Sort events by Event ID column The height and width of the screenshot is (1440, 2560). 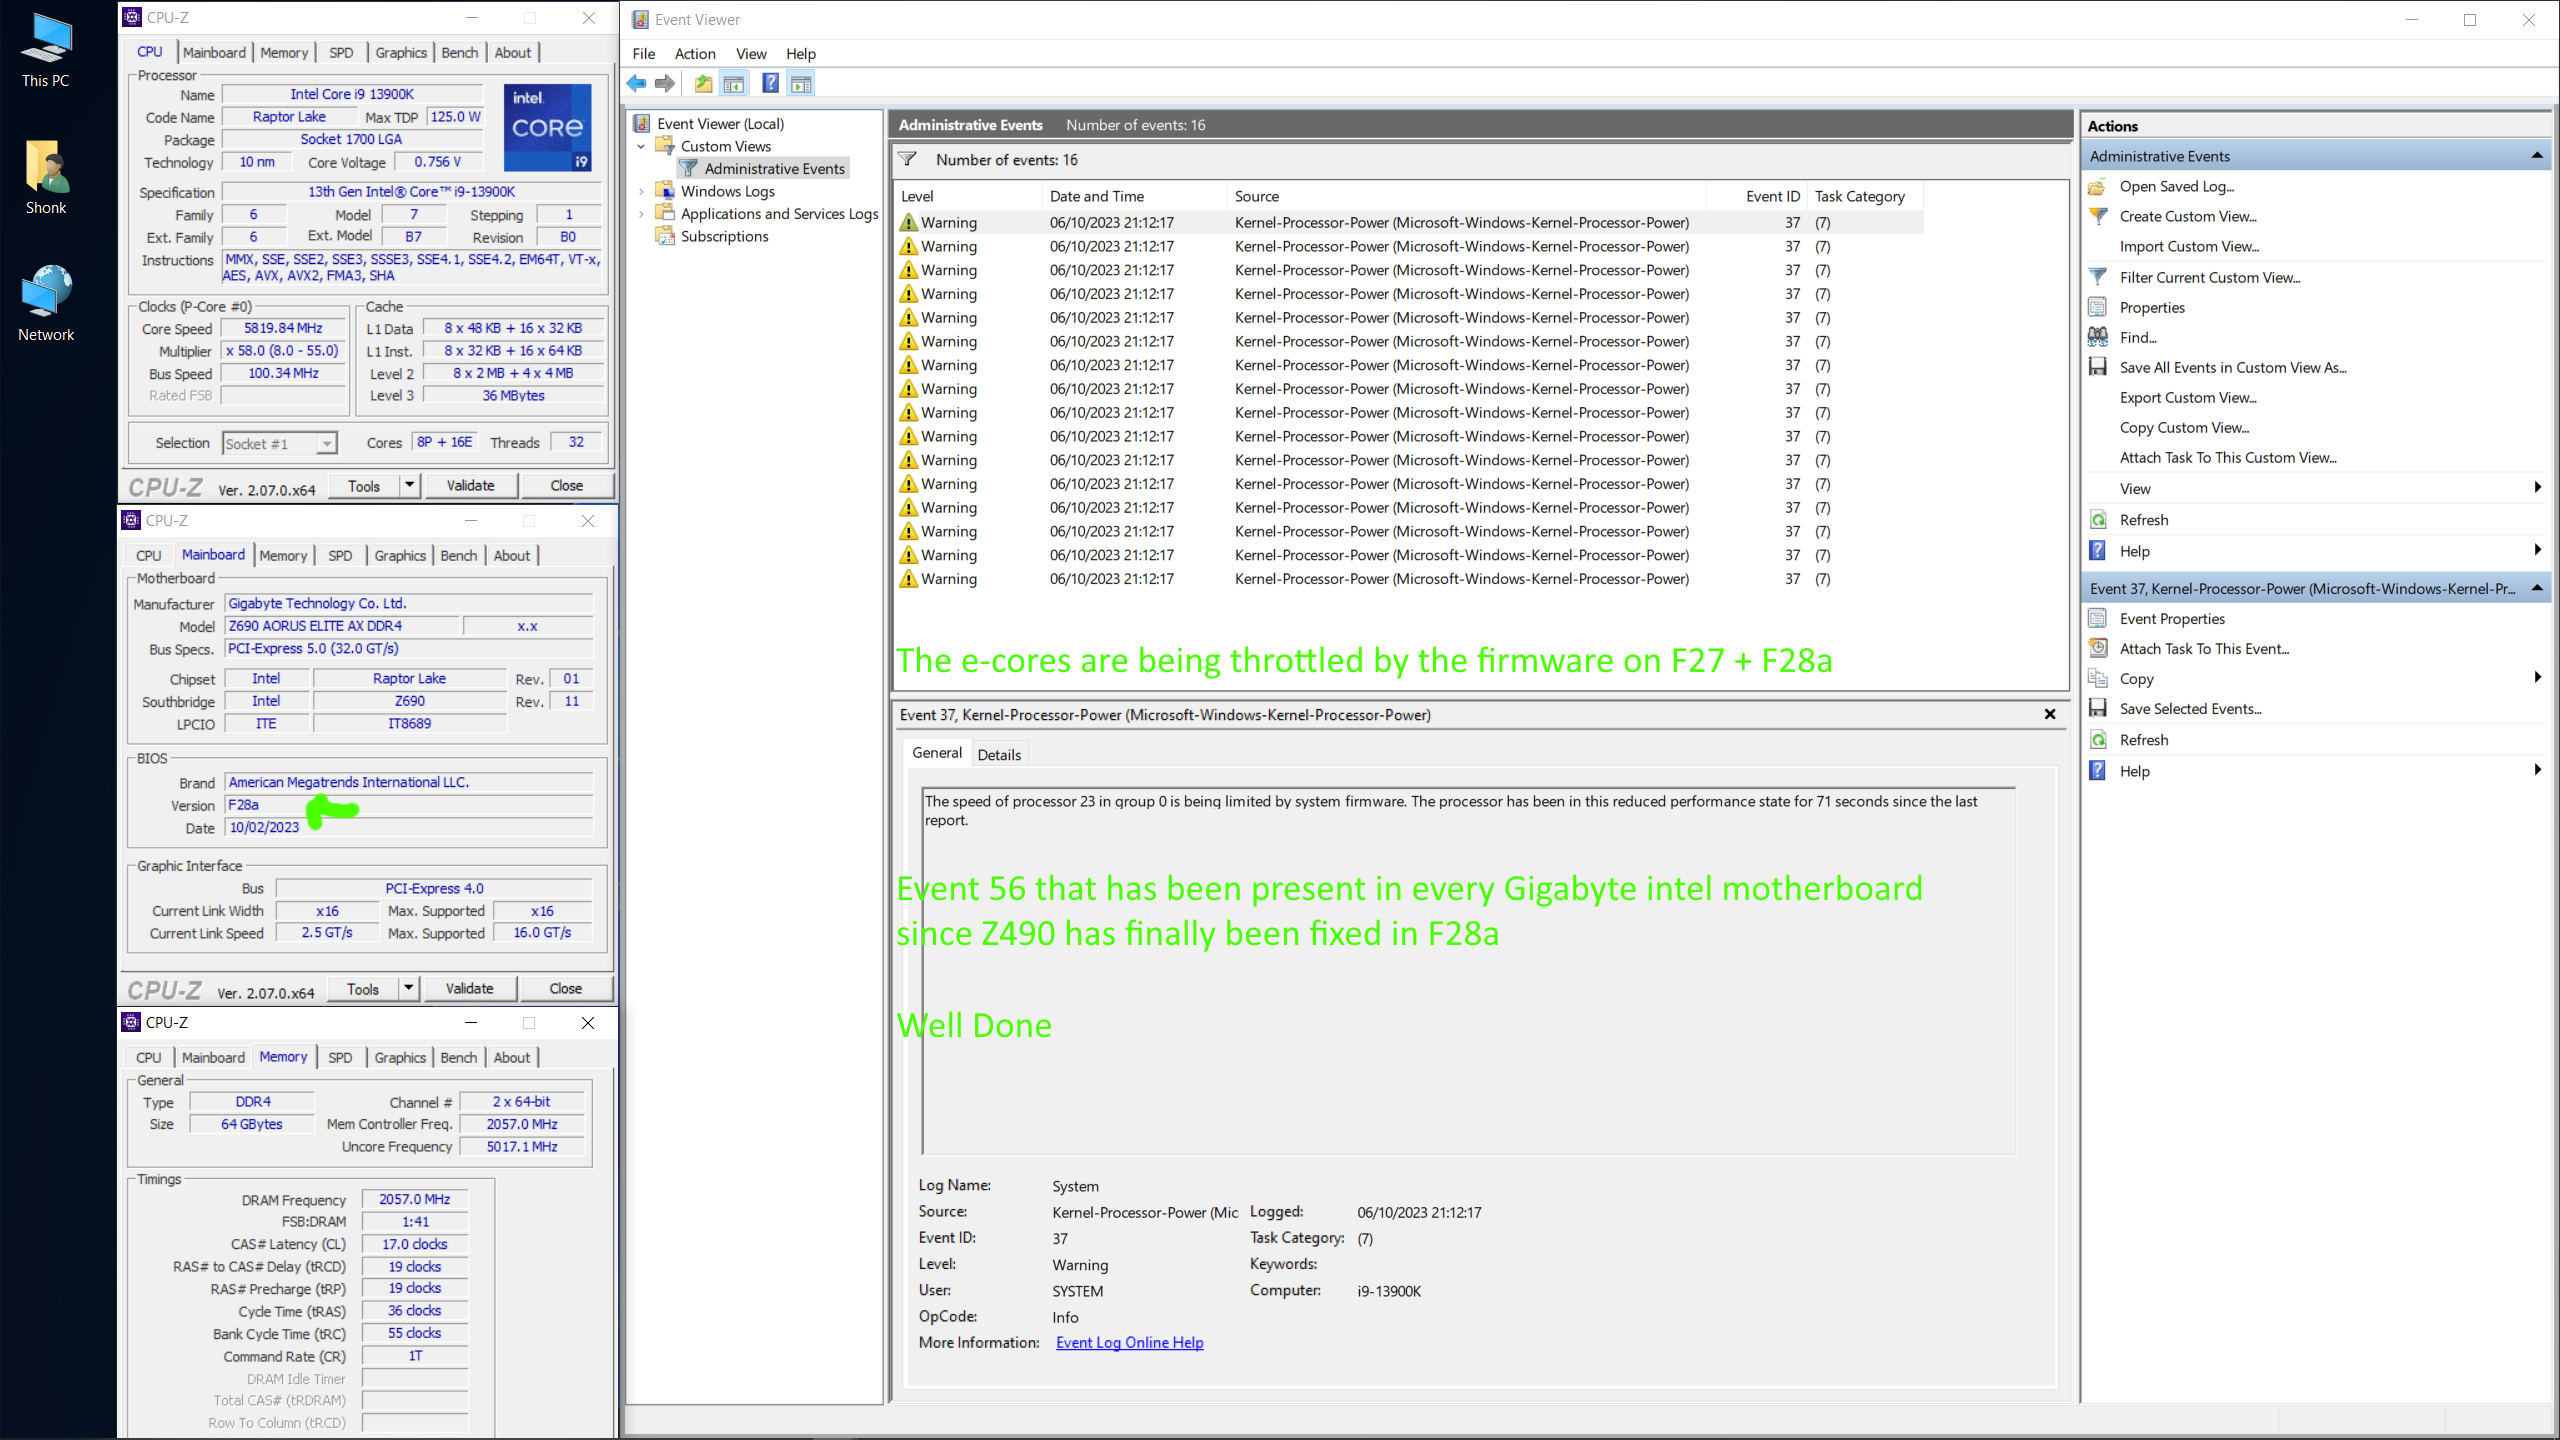(1758, 196)
